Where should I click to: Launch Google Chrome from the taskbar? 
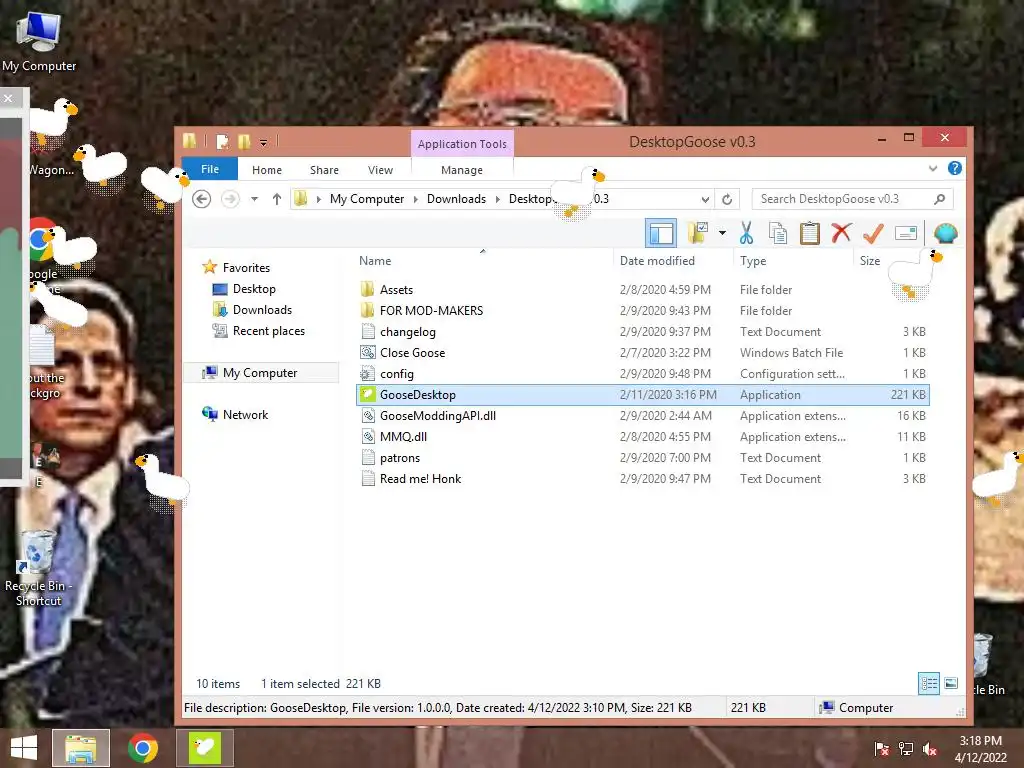pyautogui.click(x=142, y=748)
